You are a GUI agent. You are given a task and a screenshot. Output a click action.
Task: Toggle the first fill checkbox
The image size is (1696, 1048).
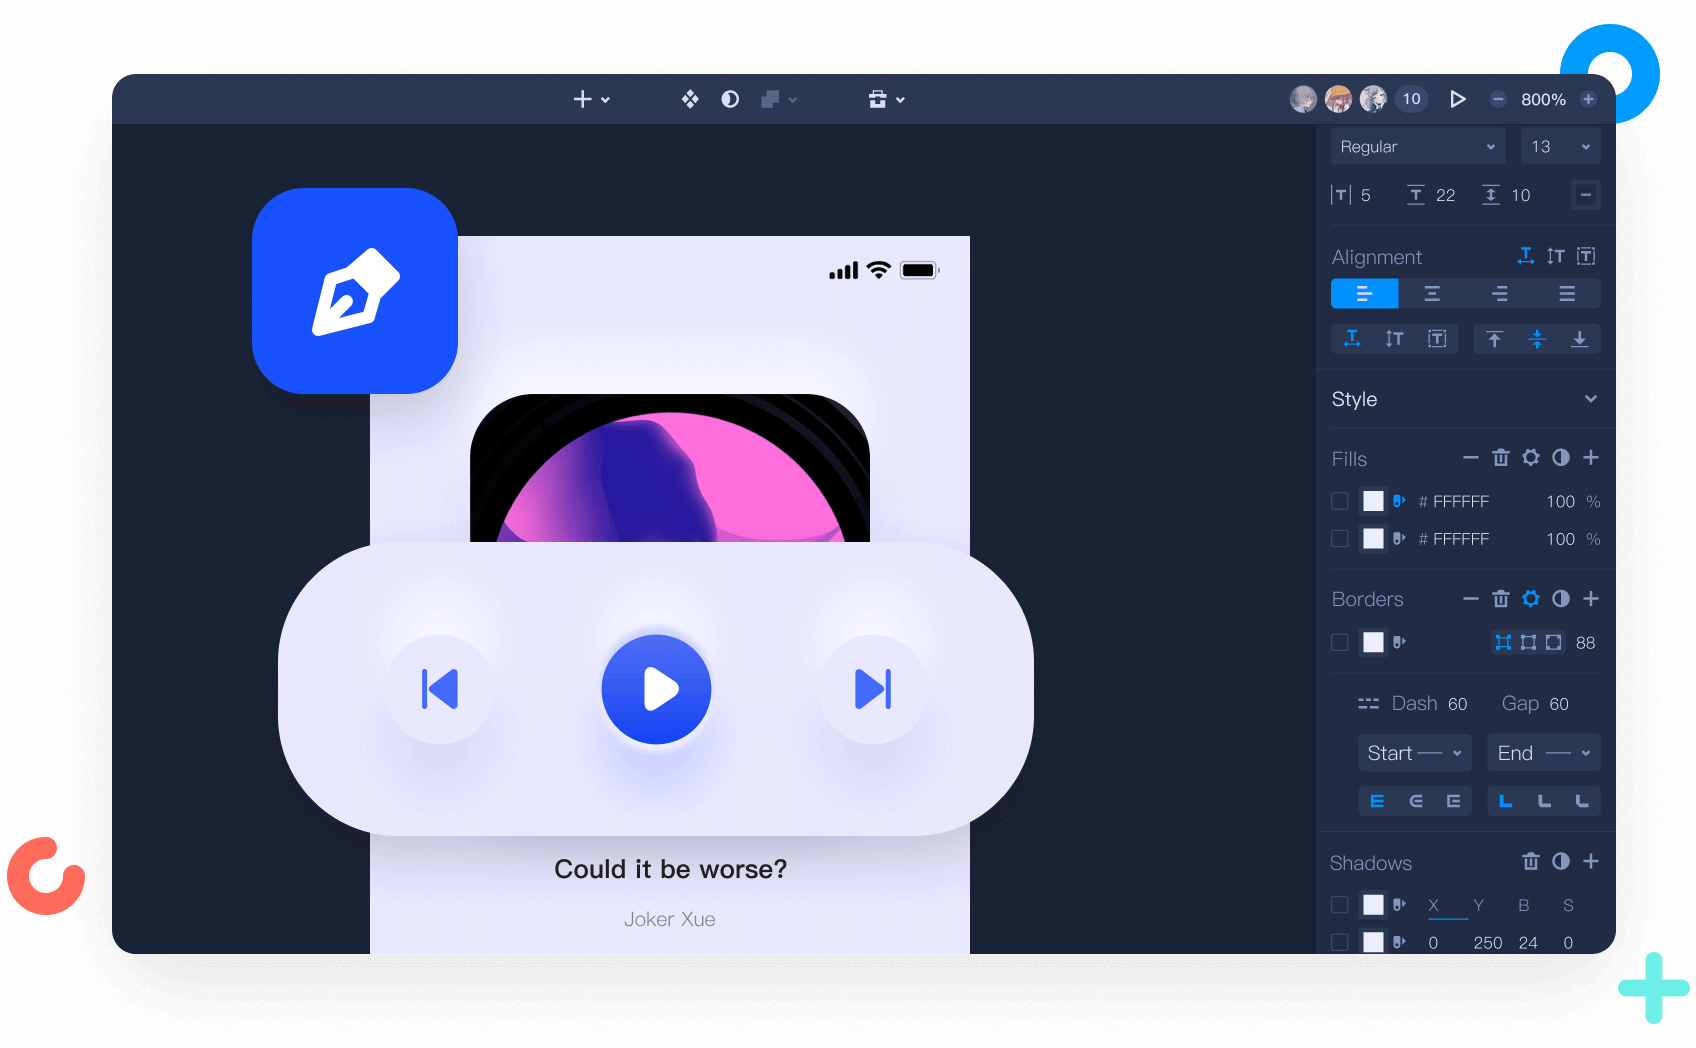(1340, 501)
